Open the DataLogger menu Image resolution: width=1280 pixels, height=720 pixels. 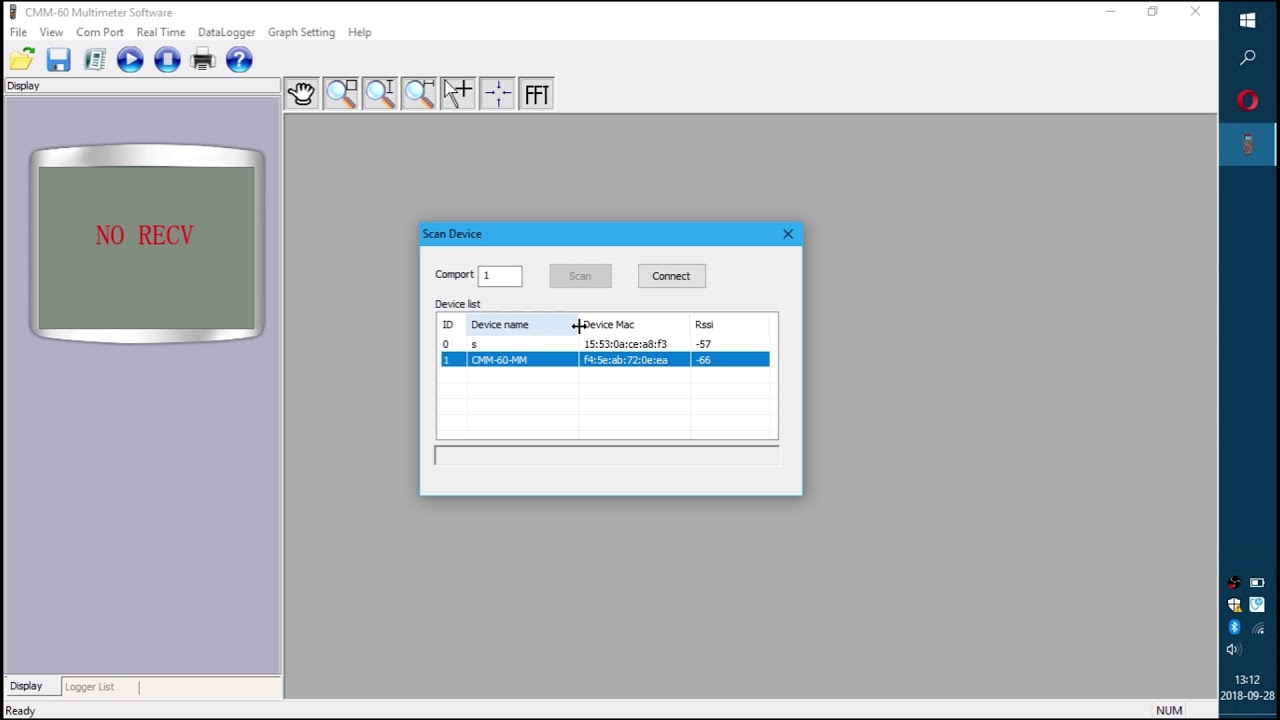point(227,32)
